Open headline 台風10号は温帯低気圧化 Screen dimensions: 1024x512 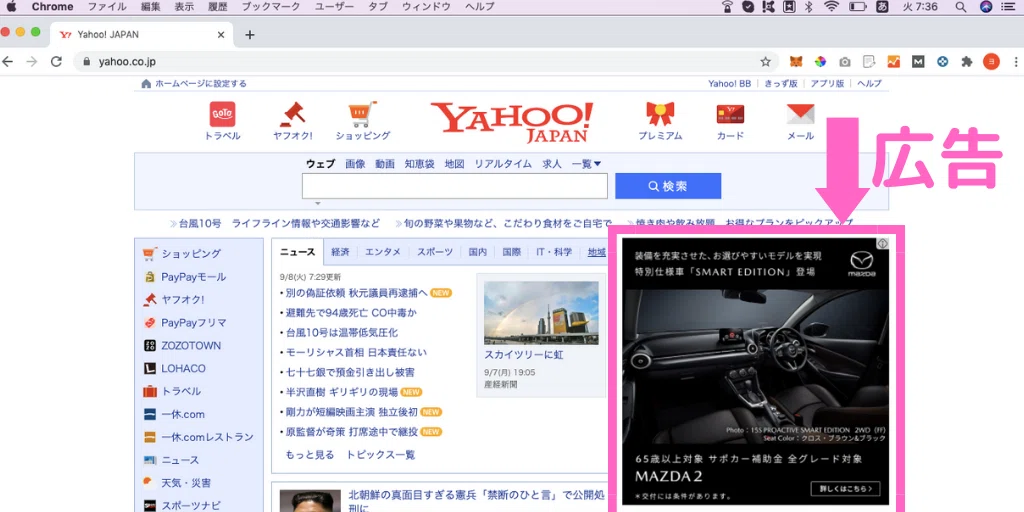point(342,332)
